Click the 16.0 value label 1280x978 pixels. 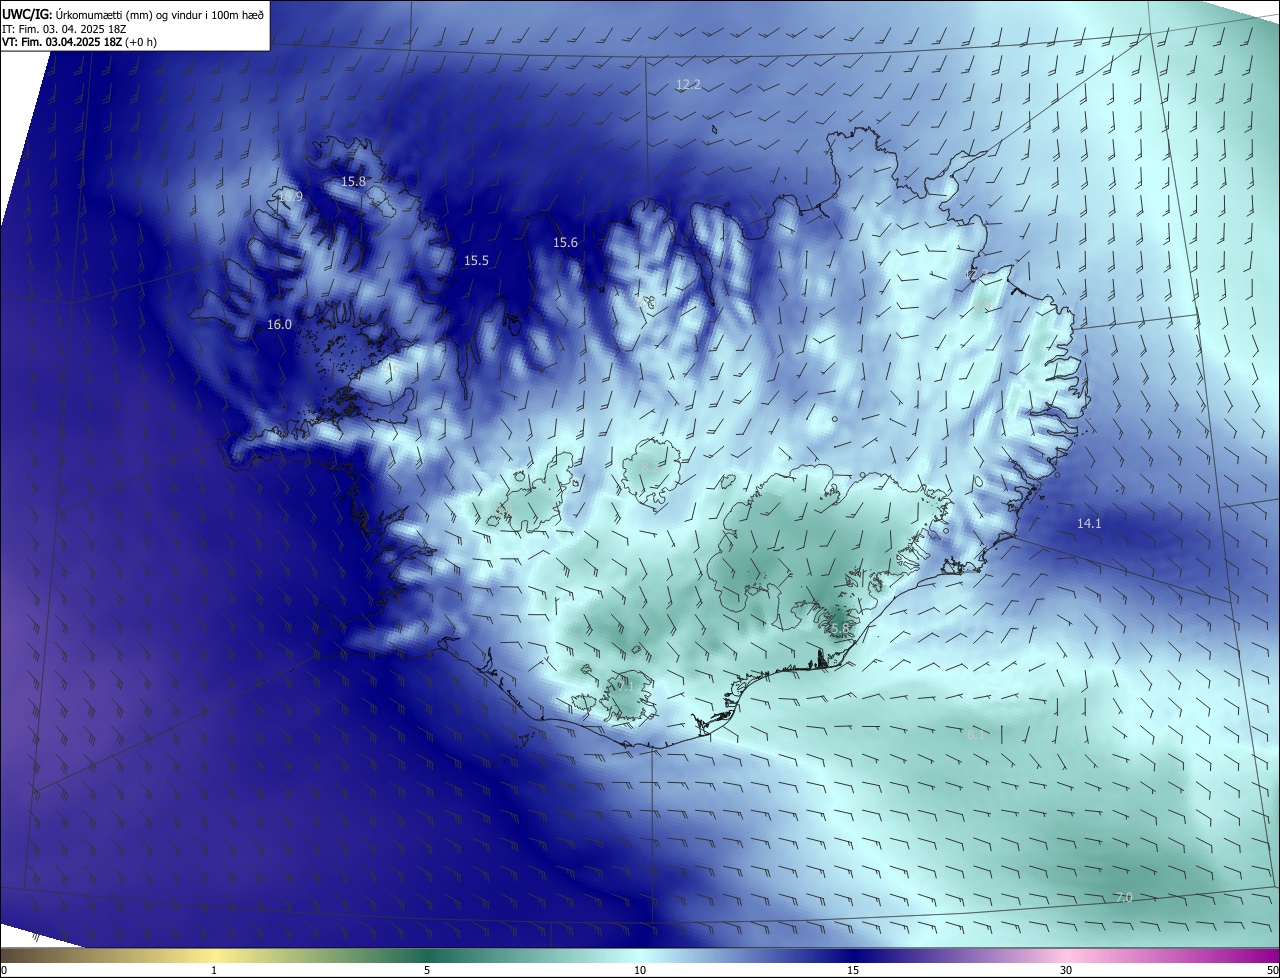[x=279, y=324]
